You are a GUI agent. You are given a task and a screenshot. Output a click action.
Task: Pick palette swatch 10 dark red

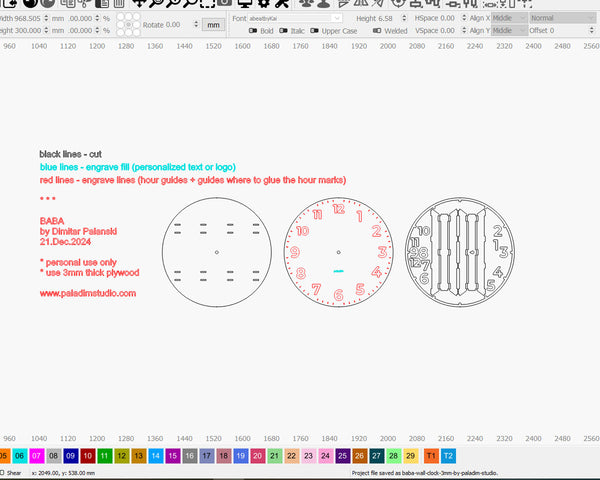pyautogui.click(x=88, y=456)
